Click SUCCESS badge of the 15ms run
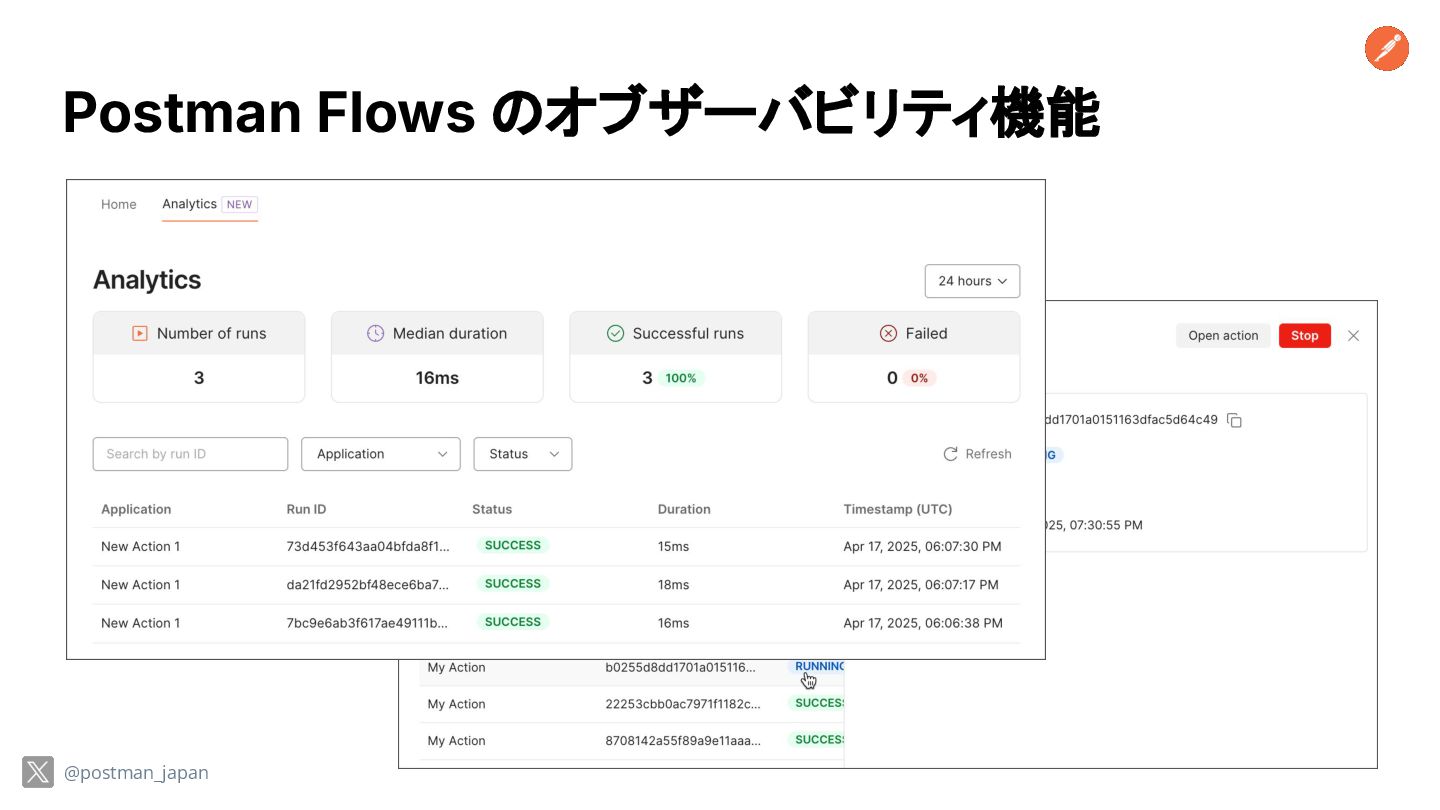The image size is (1440, 810). 513,546
